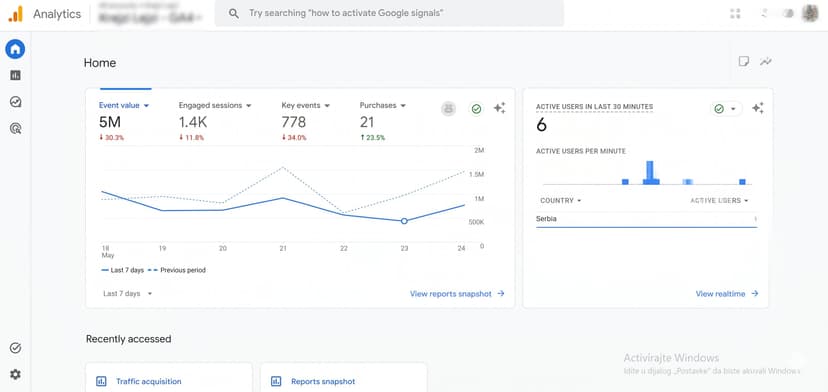The height and width of the screenshot is (392, 828).
Task: Open the Home icon in sidebar
Action: point(15,49)
